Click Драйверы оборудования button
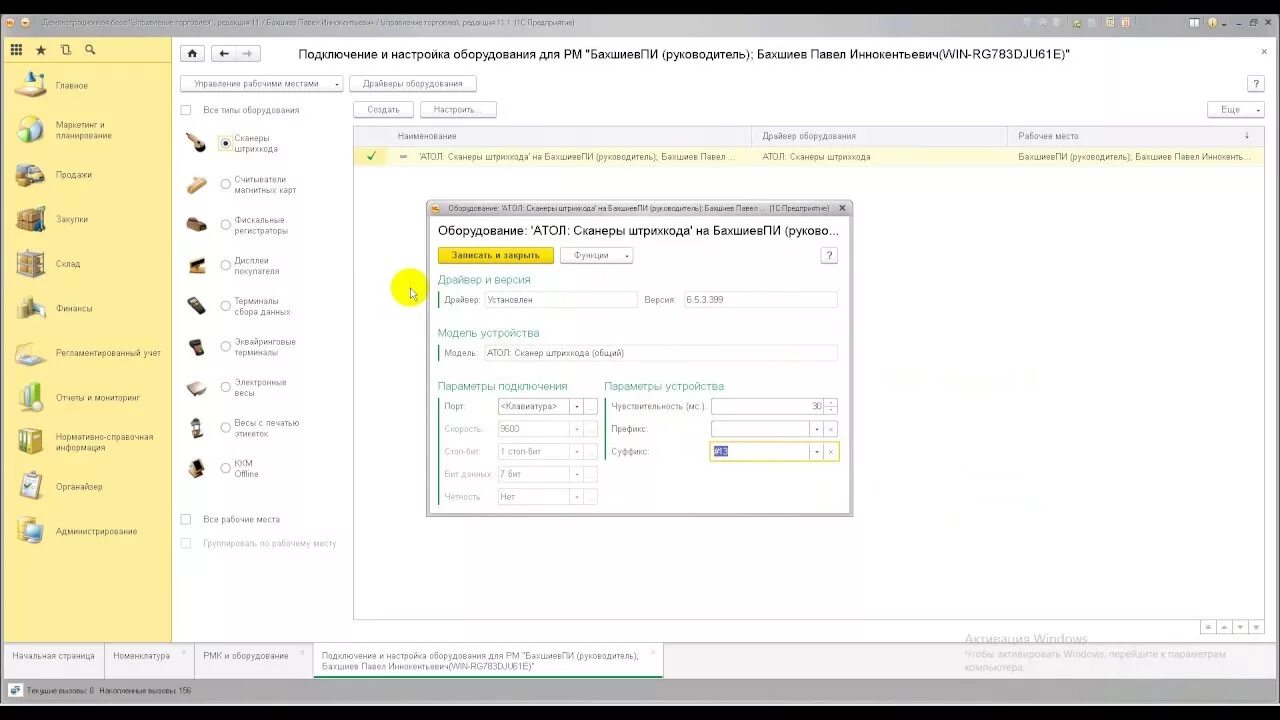Screen dimensions: 1280x720 (412, 84)
